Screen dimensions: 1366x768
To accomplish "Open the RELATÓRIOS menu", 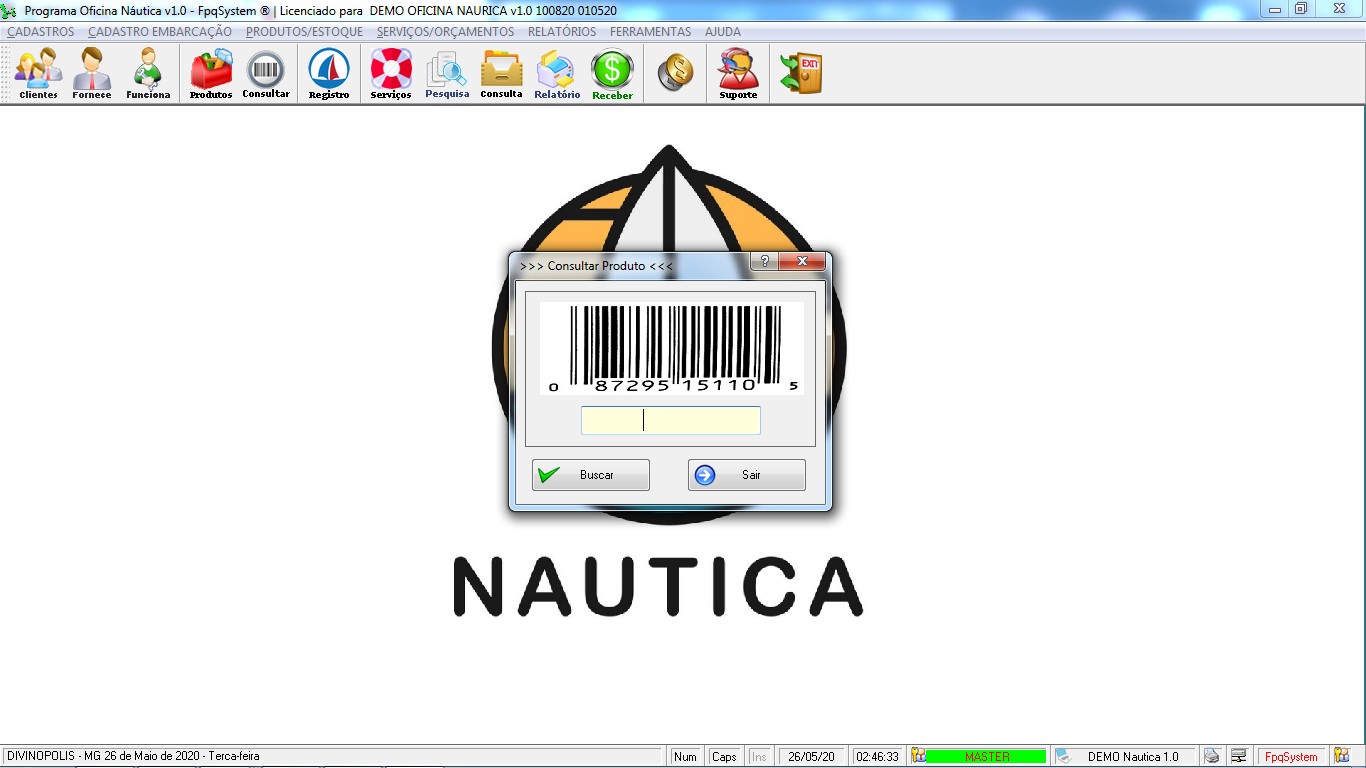I will point(562,32).
